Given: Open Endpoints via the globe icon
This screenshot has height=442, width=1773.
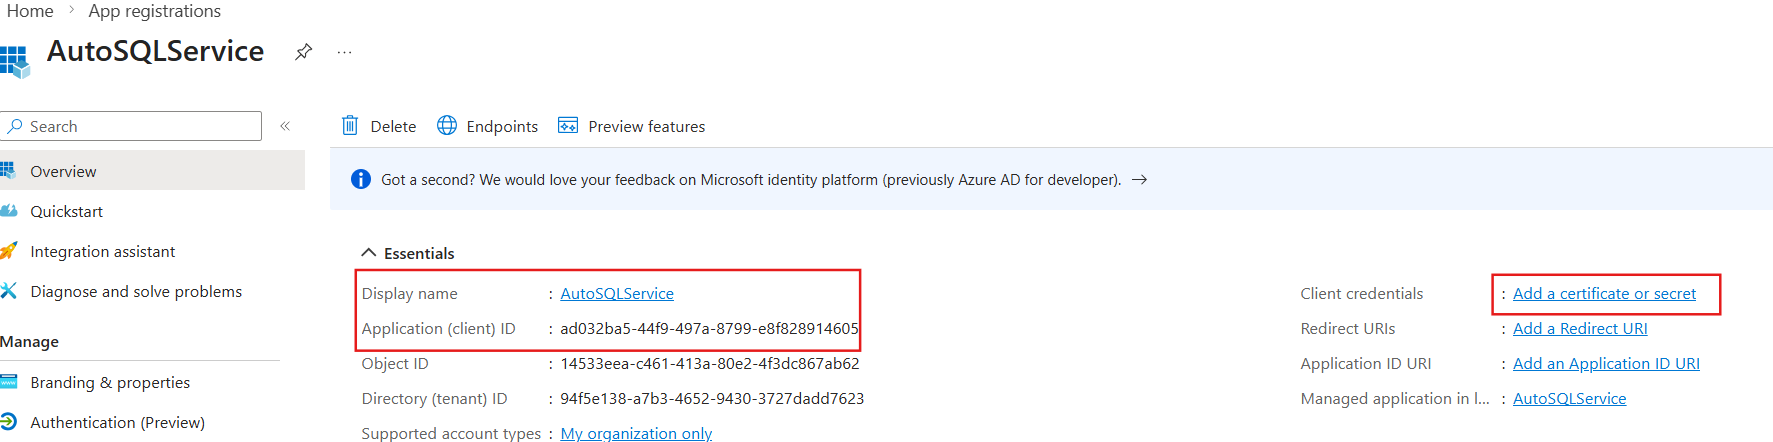Looking at the screenshot, I should pyautogui.click(x=447, y=126).
